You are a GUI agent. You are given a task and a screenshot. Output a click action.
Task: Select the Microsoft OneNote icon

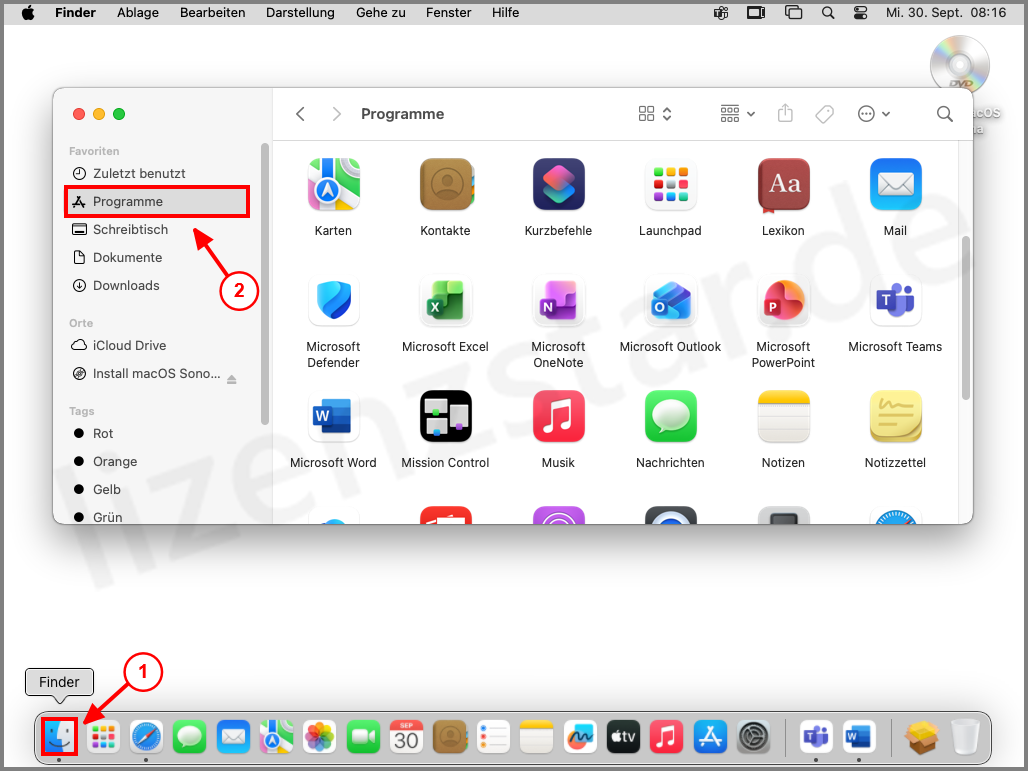[x=558, y=300]
